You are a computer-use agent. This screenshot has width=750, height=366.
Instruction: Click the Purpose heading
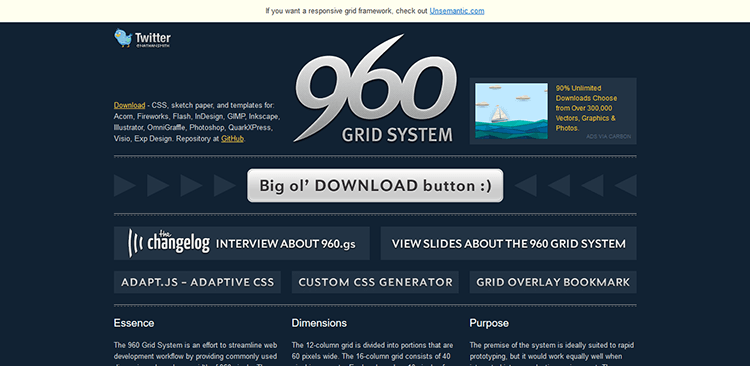coord(489,323)
